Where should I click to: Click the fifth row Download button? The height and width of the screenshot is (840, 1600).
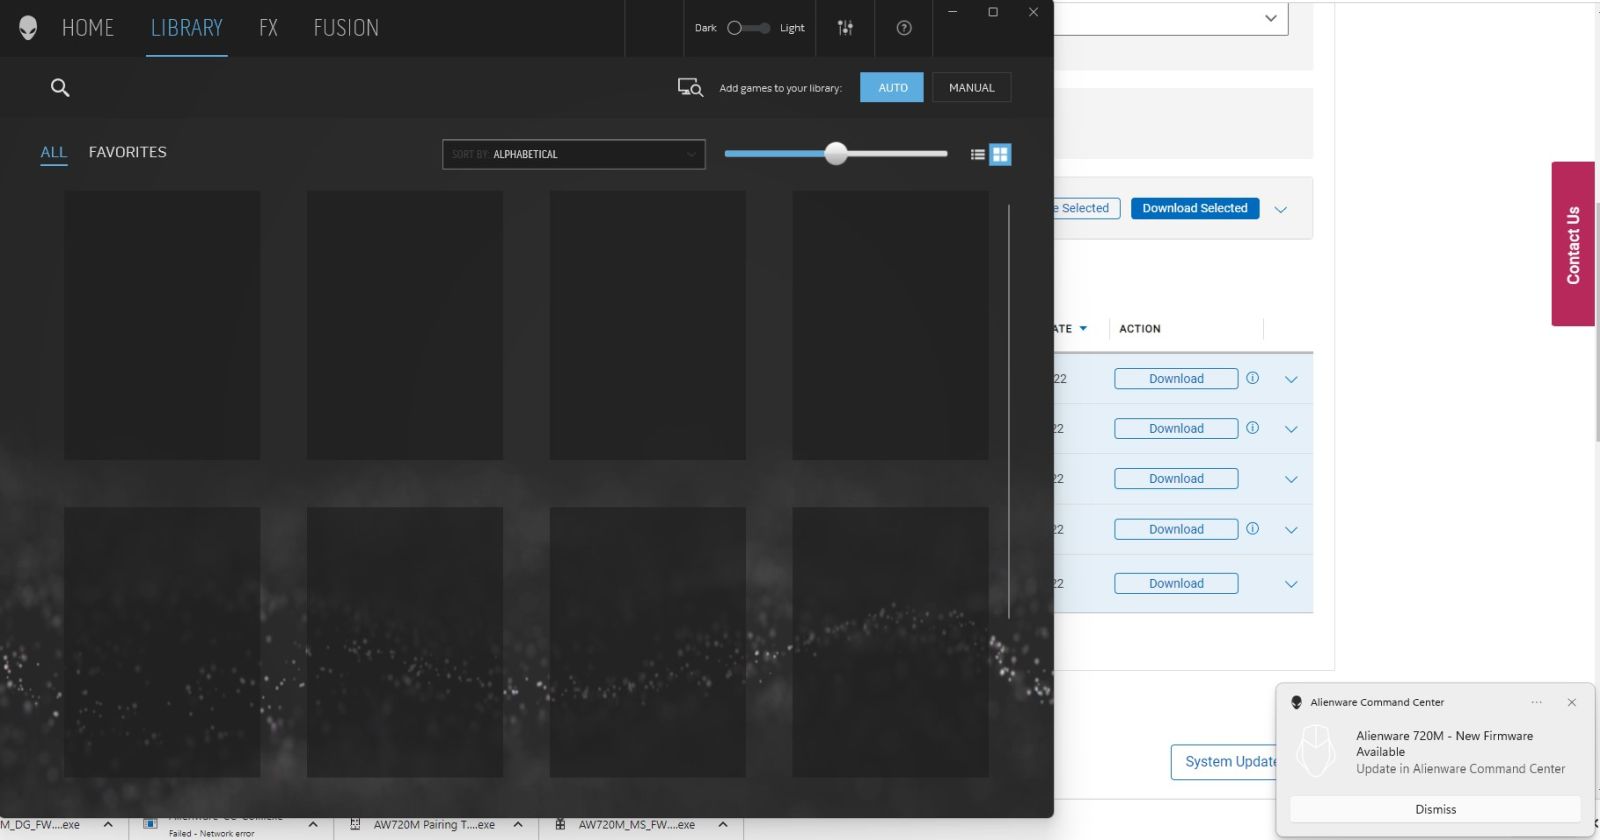[x=1176, y=583]
